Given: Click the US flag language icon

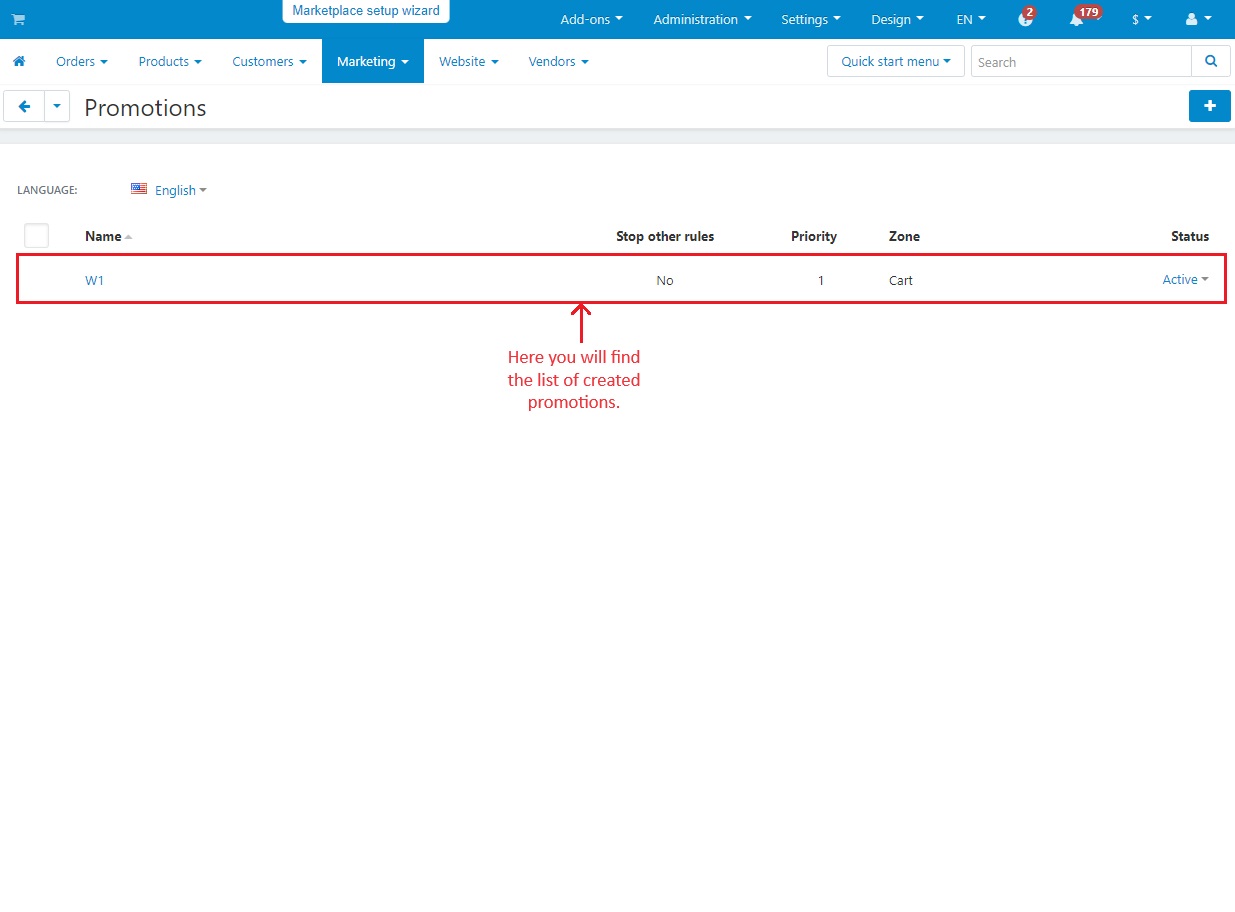Looking at the screenshot, I should (x=139, y=188).
